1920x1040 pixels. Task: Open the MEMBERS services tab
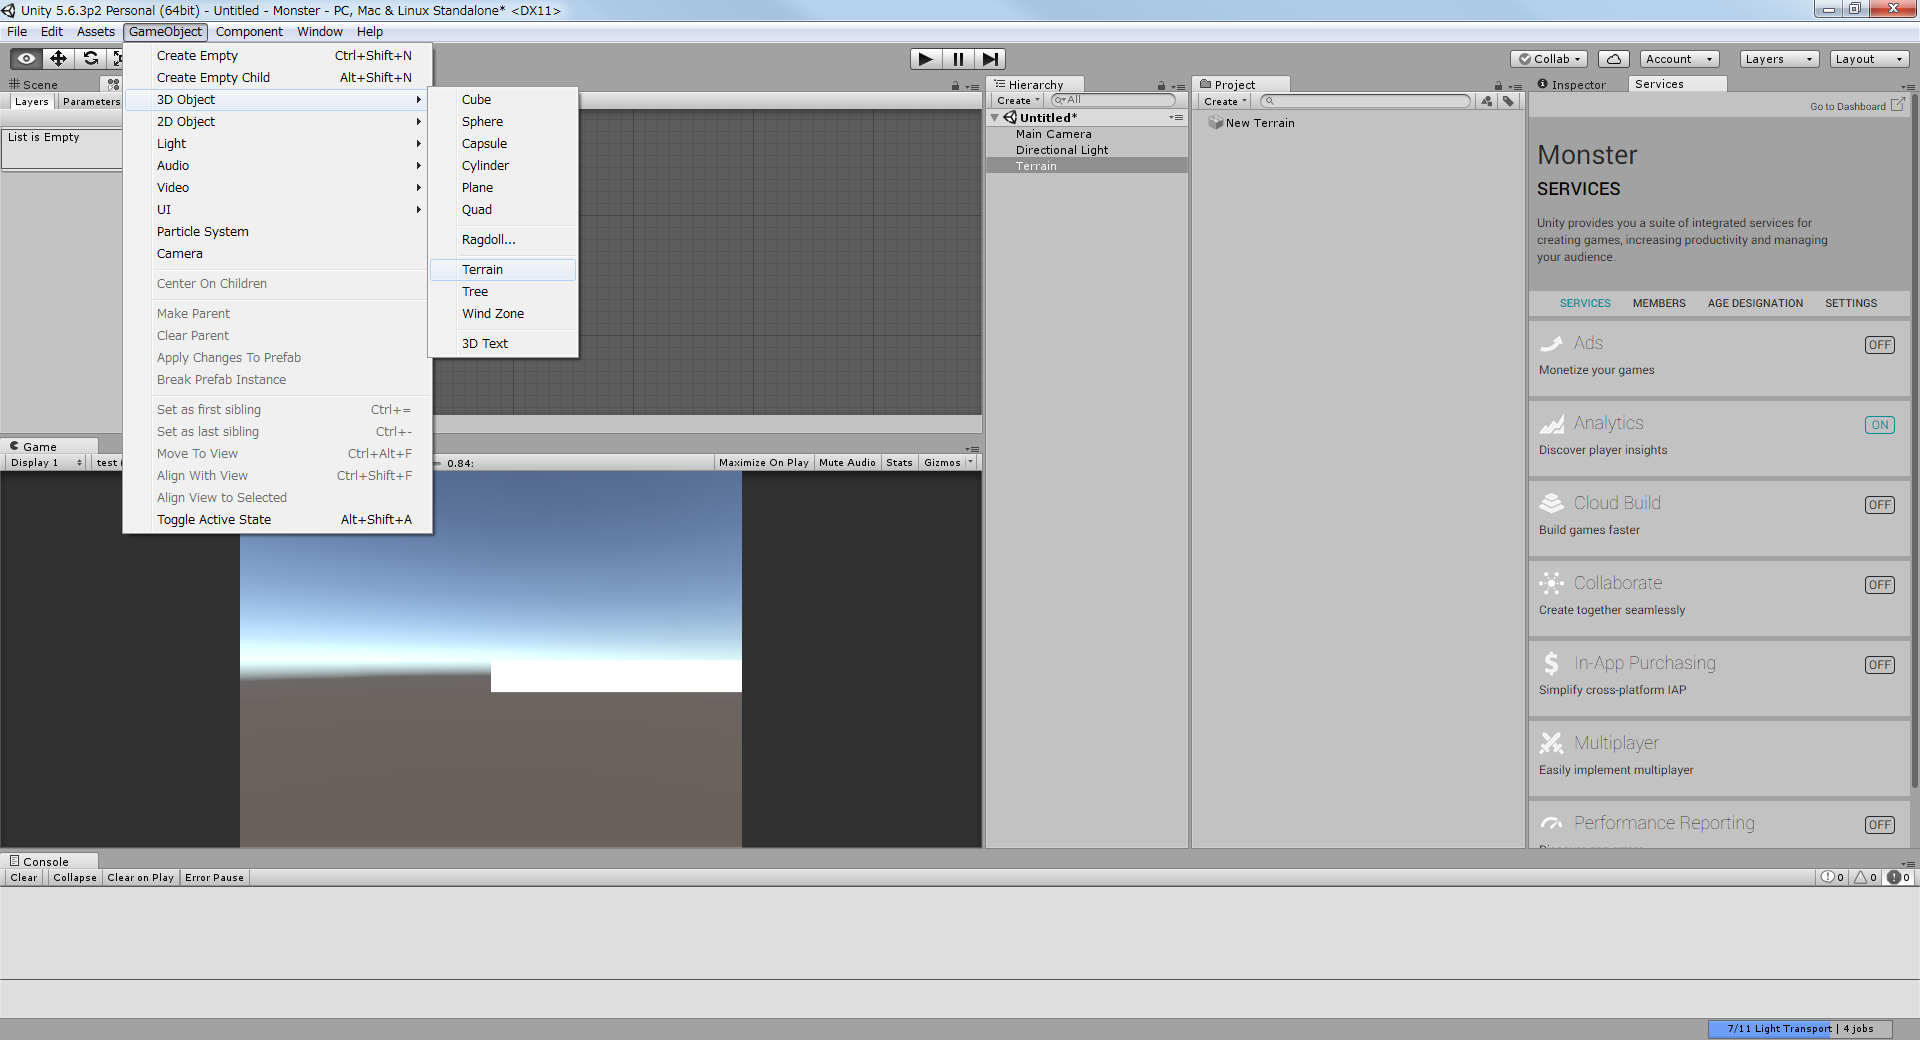[1659, 303]
